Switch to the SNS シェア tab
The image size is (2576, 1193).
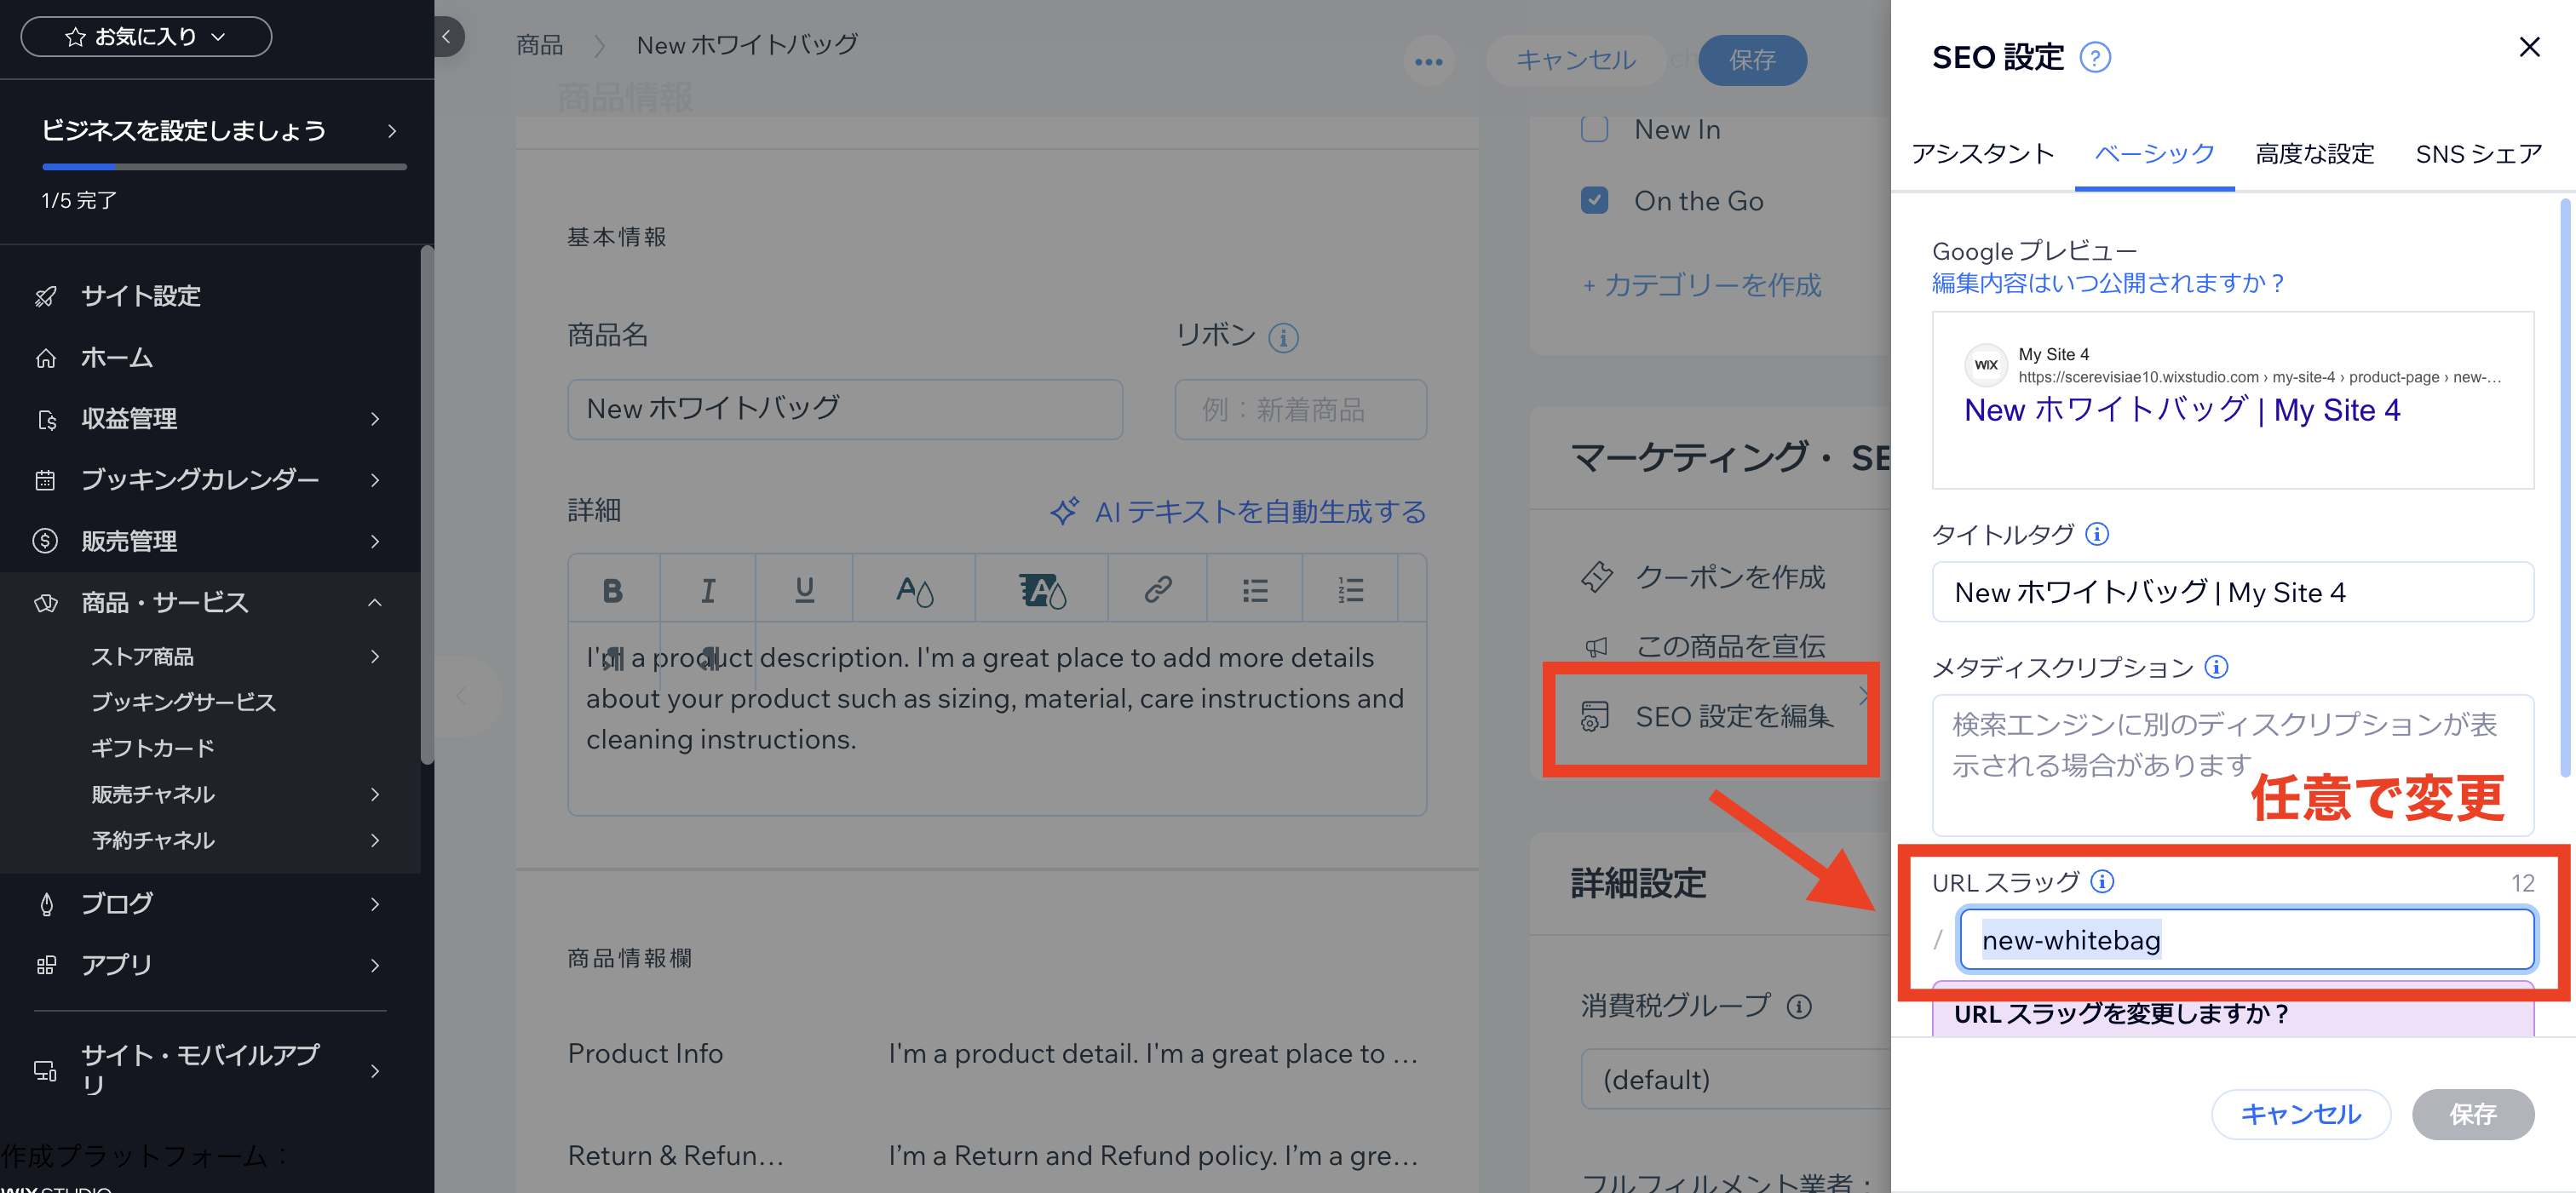point(2477,154)
